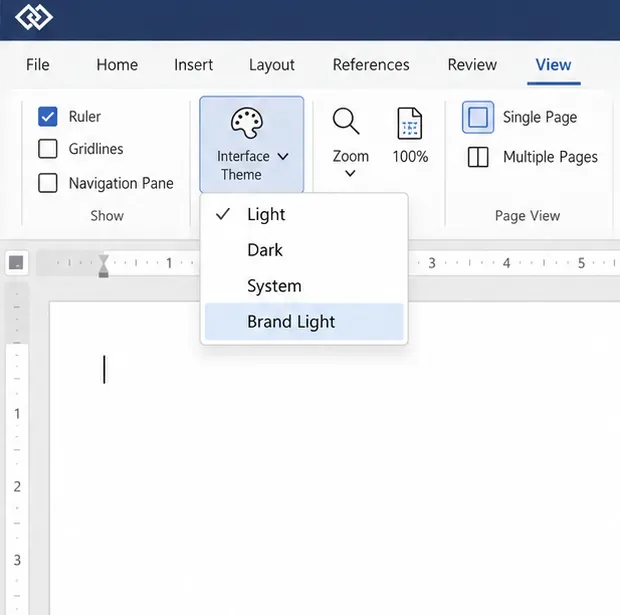Enable the Gridlines checkbox
Viewport: 620px width, 615px height.
coord(47,149)
